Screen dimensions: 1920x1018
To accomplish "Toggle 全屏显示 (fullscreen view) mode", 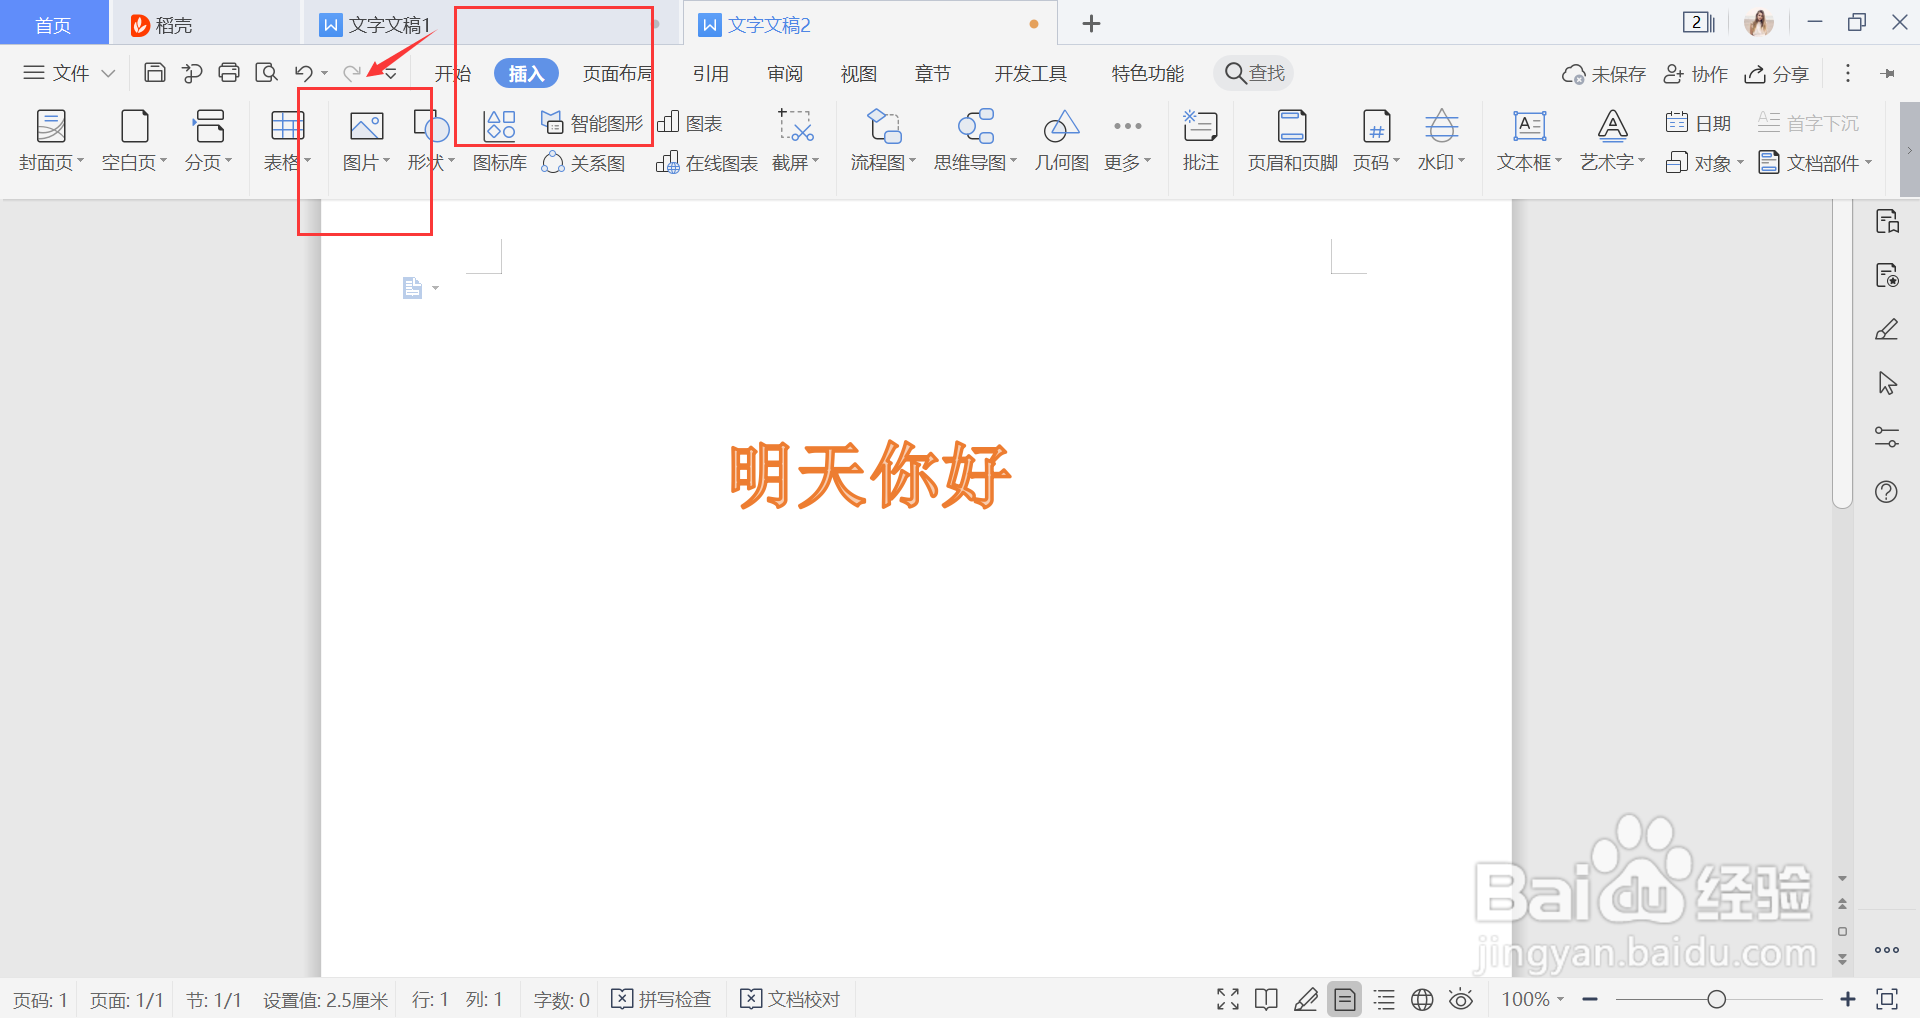I will coord(1227,998).
